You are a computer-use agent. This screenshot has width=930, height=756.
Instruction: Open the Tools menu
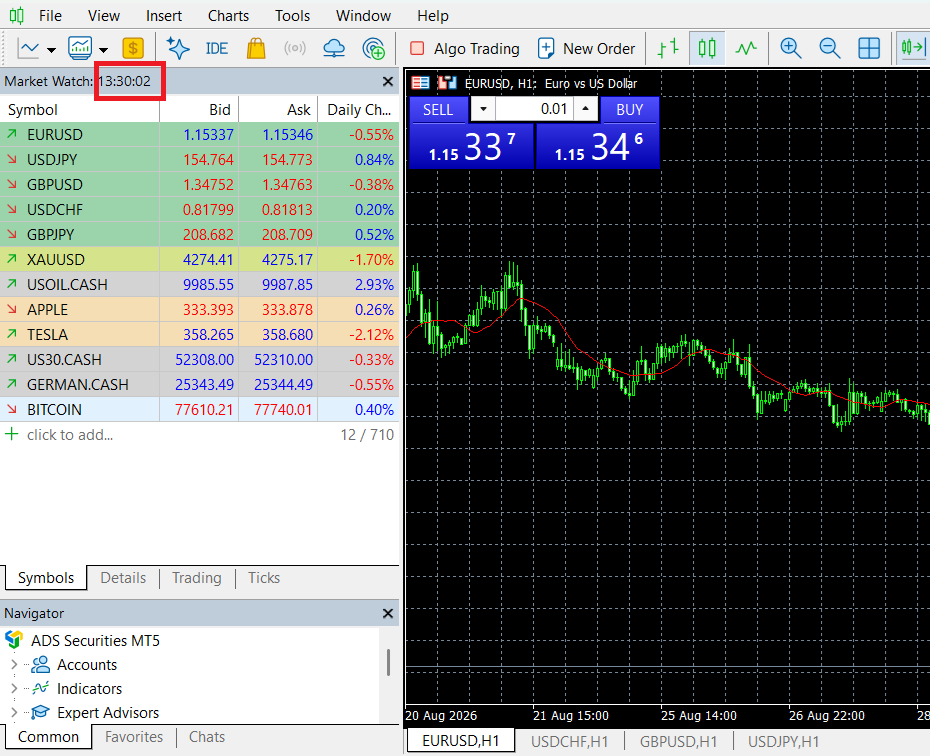click(x=292, y=16)
